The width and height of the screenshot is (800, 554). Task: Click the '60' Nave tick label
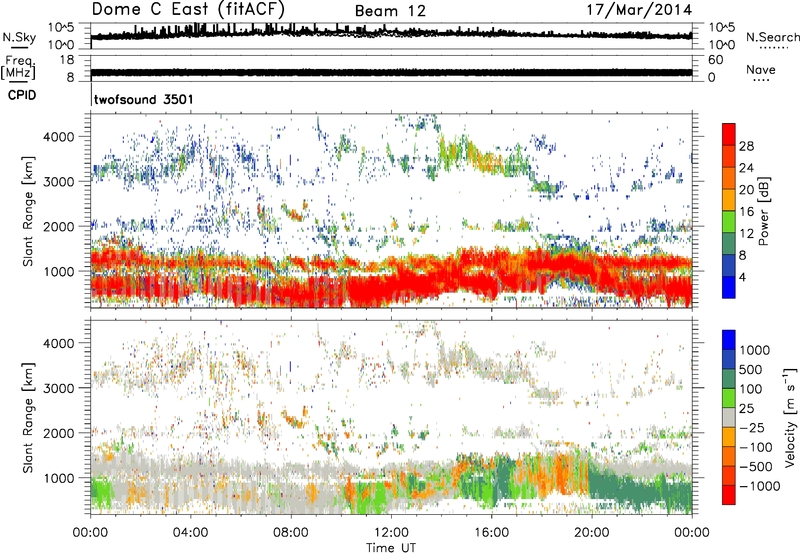click(715, 60)
